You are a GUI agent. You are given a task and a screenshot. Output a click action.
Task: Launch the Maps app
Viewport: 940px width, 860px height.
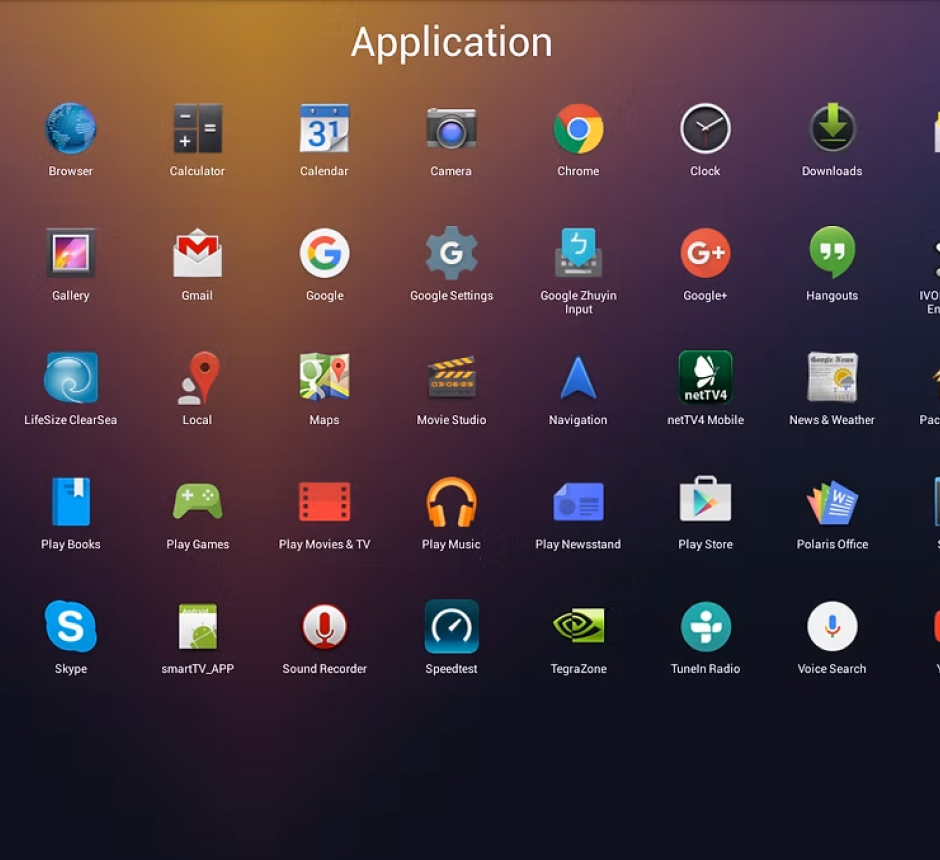(324, 378)
